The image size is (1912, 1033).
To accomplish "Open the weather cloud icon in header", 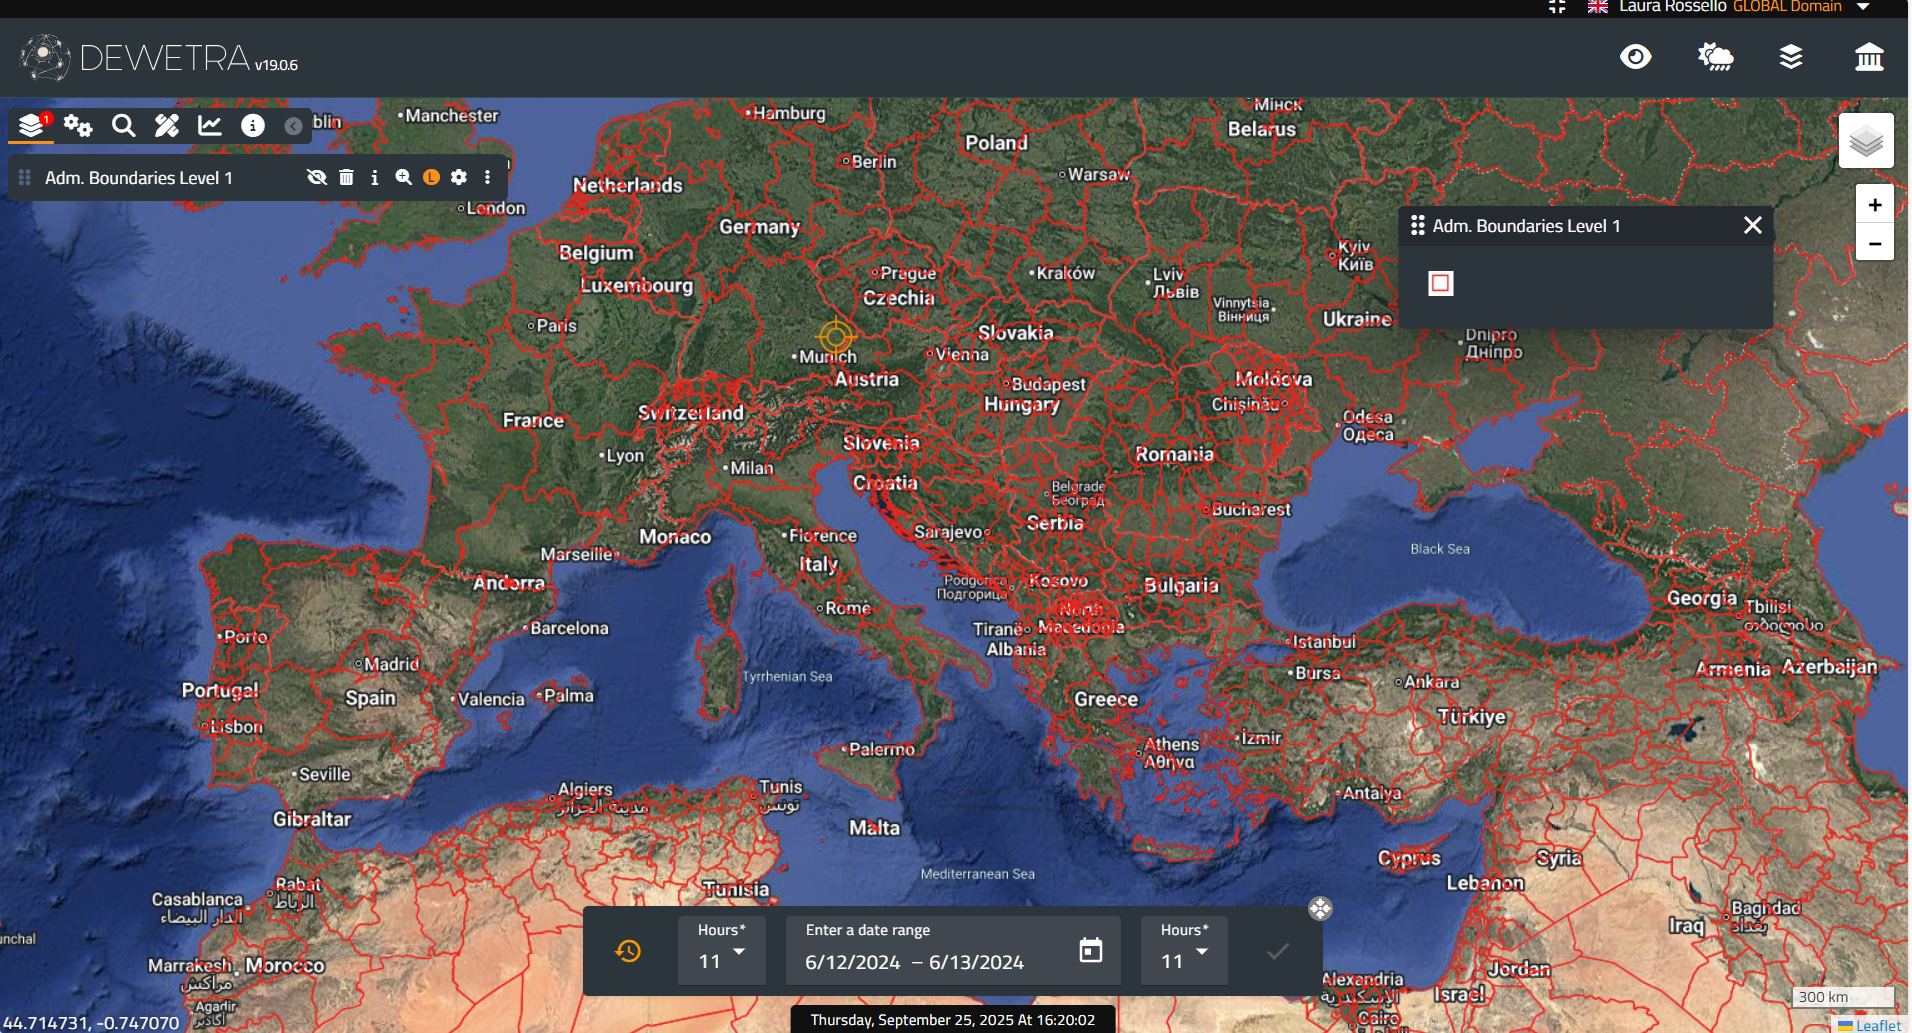I will pyautogui.click(x=1715, y=57).
